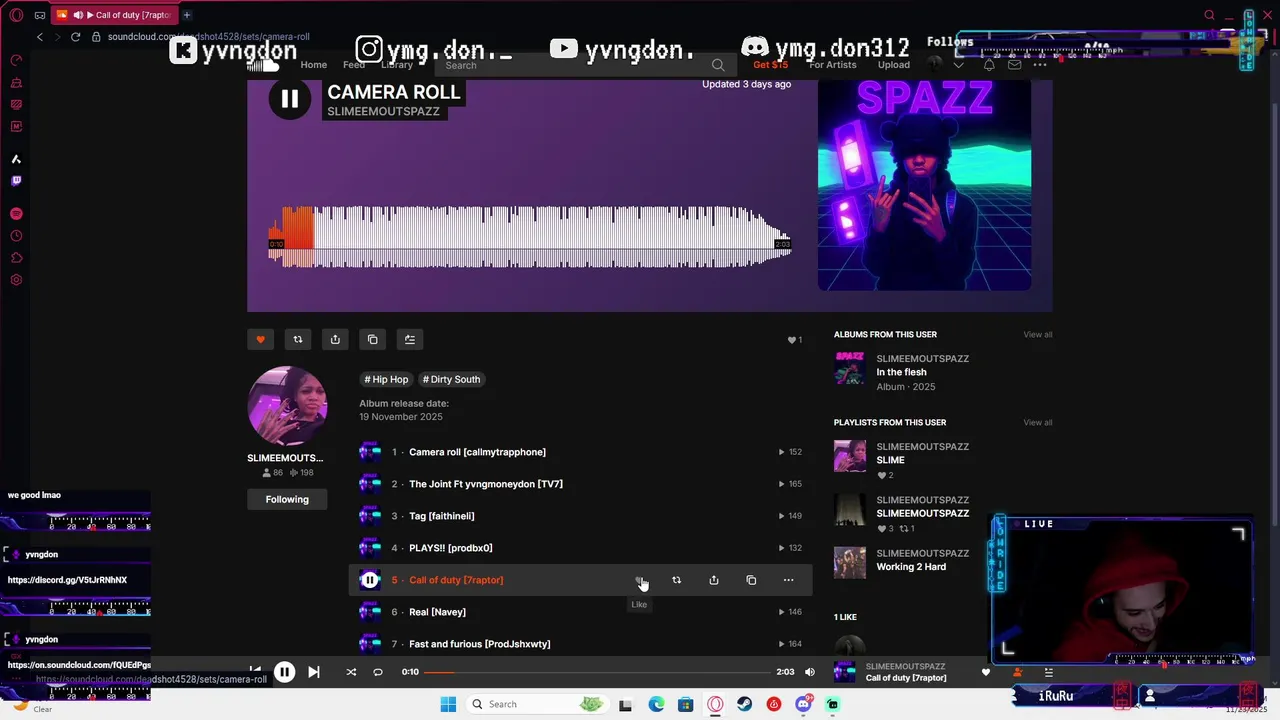Like the Call of duty [7raptor] track row
The width and height of the screenshot is (1280, 720).
(639, 580)
